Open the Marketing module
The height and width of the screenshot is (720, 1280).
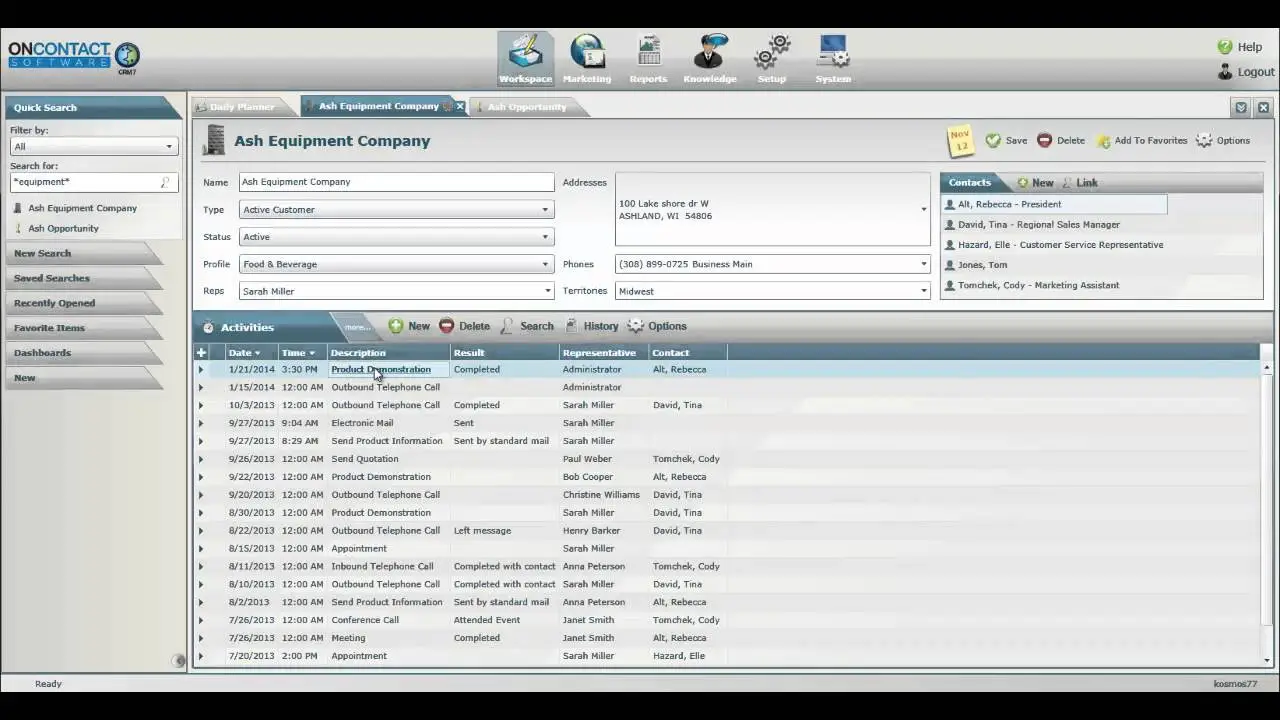coord(587,58)
